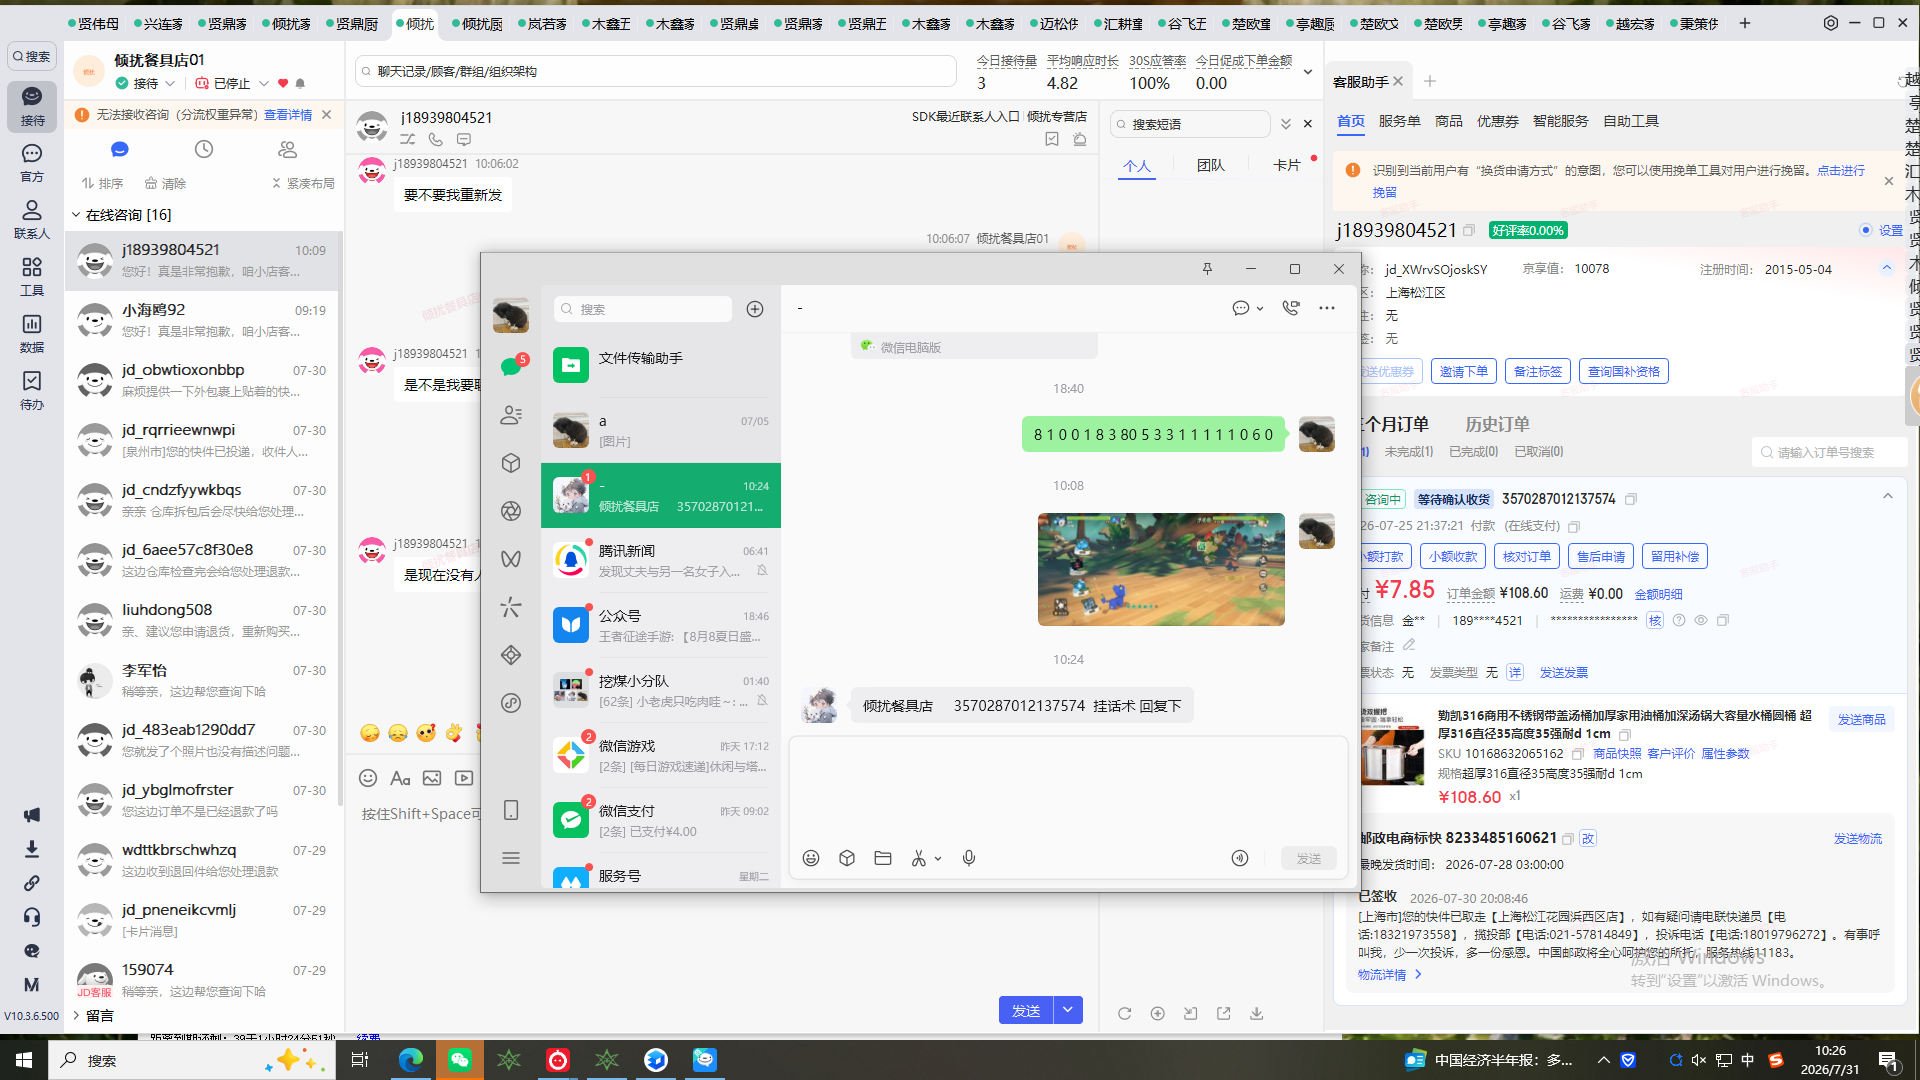Refresh the quick phrases panel

1125,1013
